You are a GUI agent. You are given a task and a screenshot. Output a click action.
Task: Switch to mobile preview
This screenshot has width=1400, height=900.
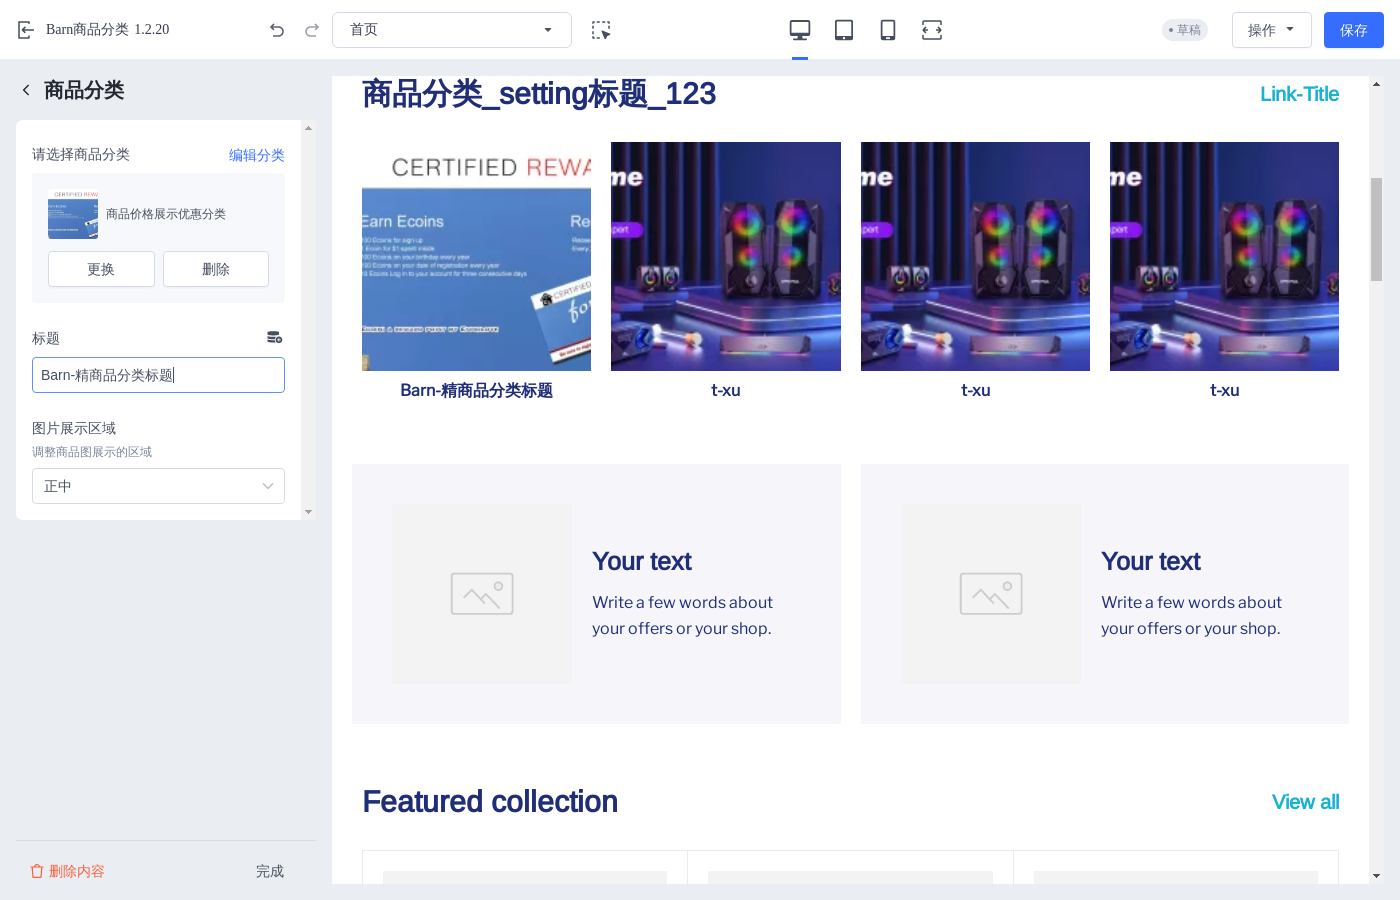coord(887,30)
